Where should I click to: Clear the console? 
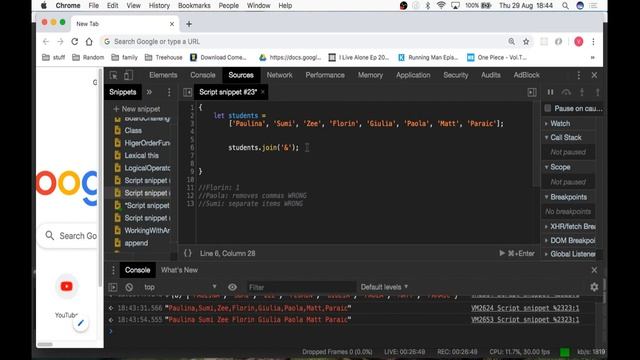point(129,287)
